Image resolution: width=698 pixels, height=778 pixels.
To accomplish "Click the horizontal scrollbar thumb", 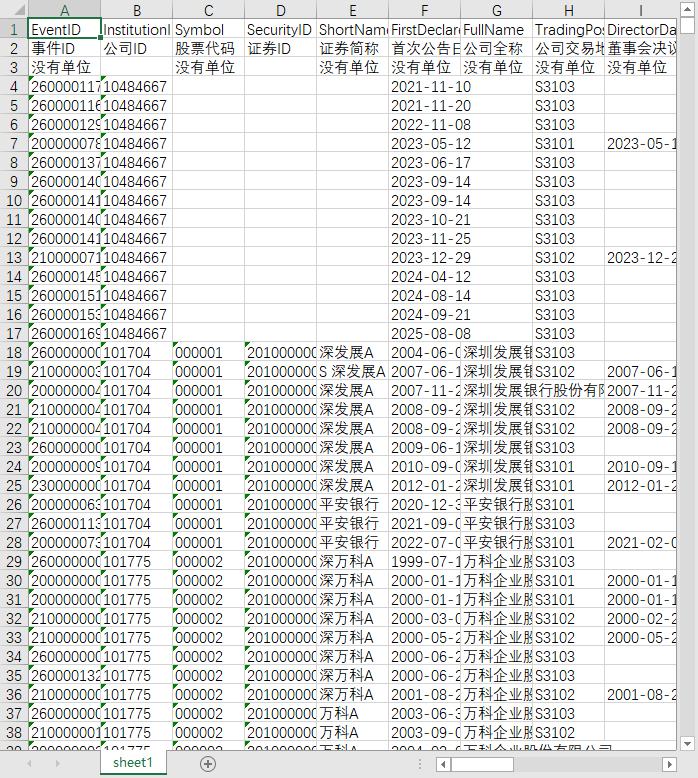I will pos(482,764).
